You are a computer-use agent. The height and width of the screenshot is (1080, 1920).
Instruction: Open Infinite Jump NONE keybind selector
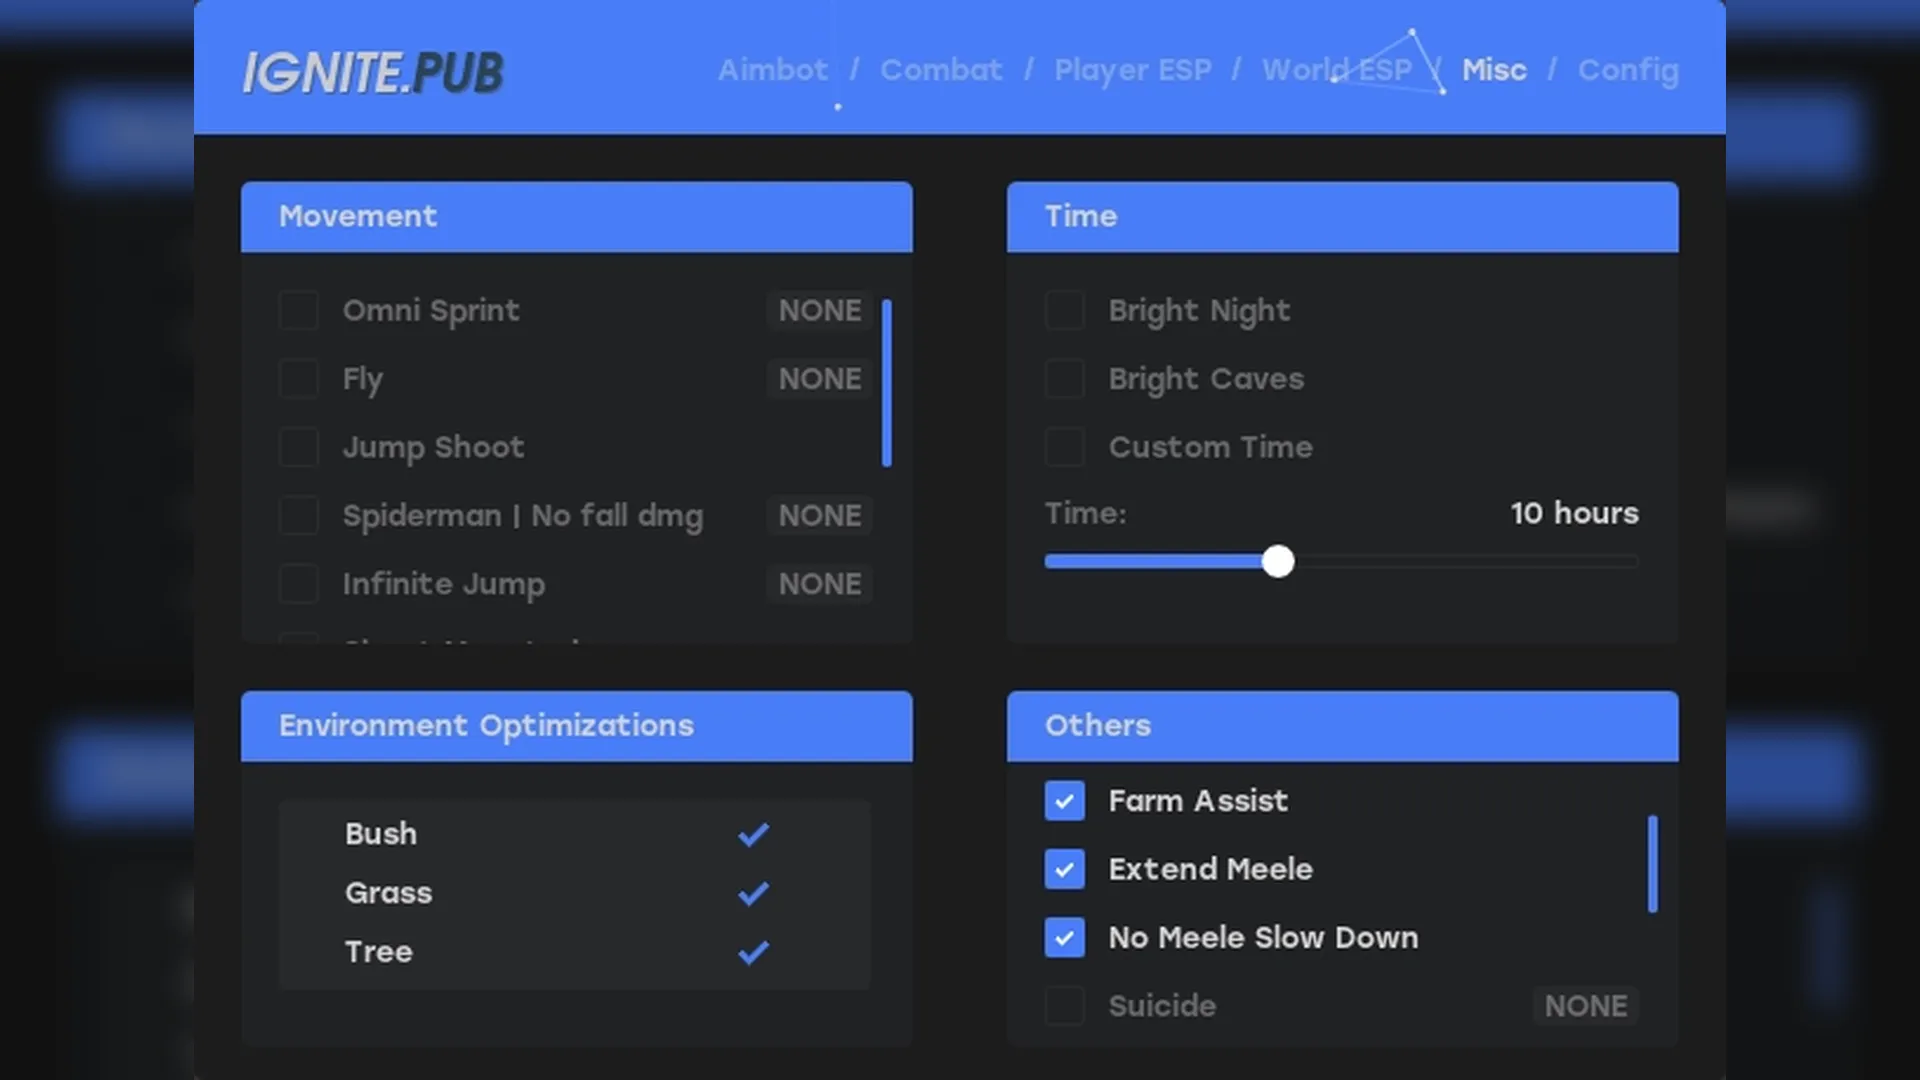[819, 584]
